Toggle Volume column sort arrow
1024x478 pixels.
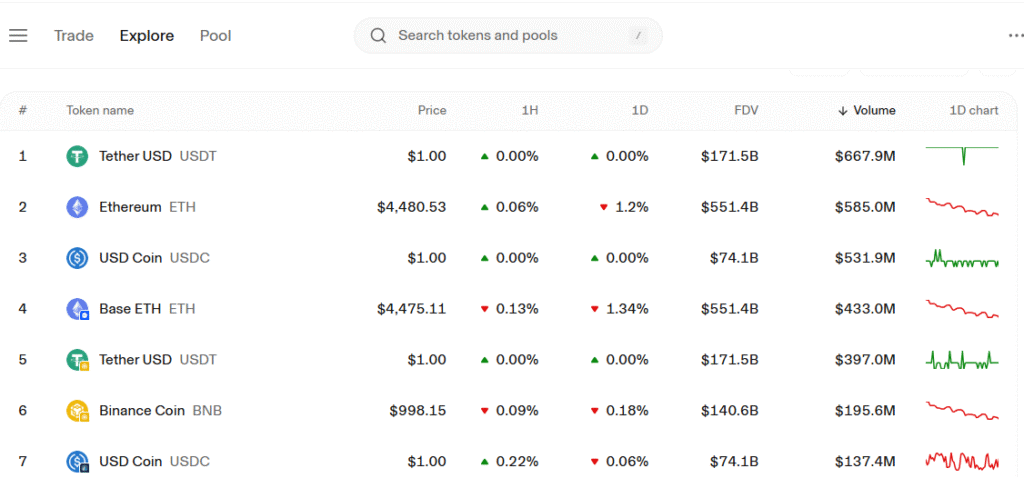coord(842,111)
